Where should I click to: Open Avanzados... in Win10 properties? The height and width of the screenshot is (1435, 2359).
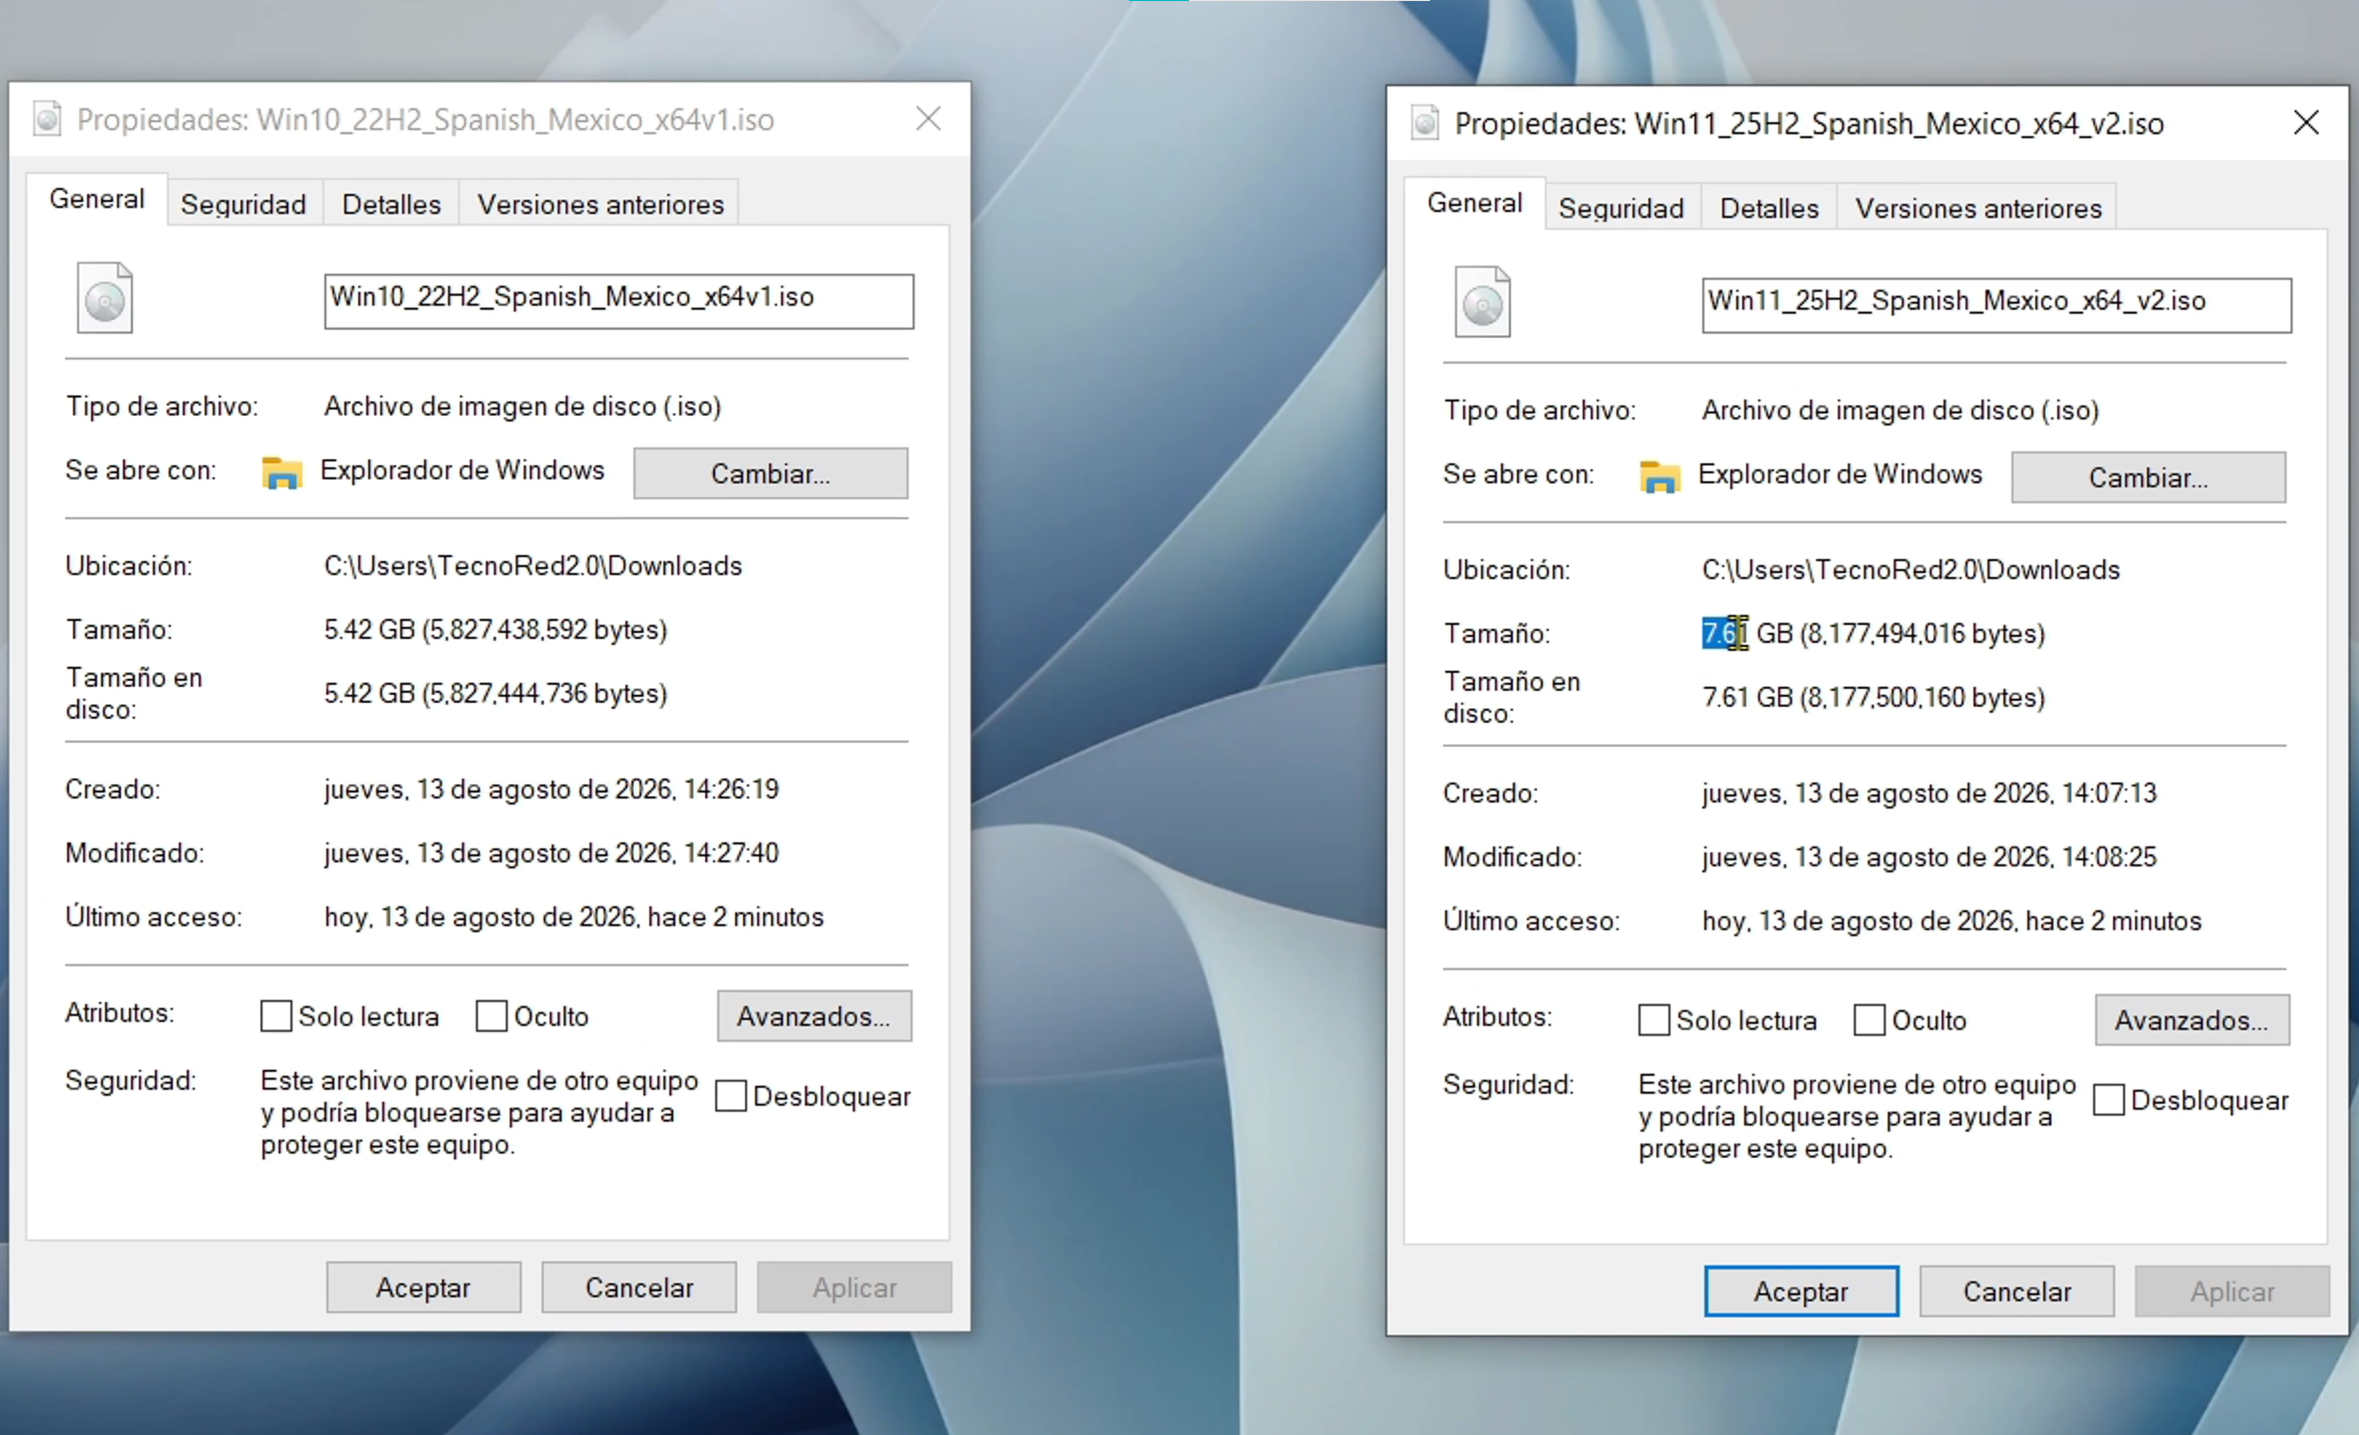point(814,1016)
